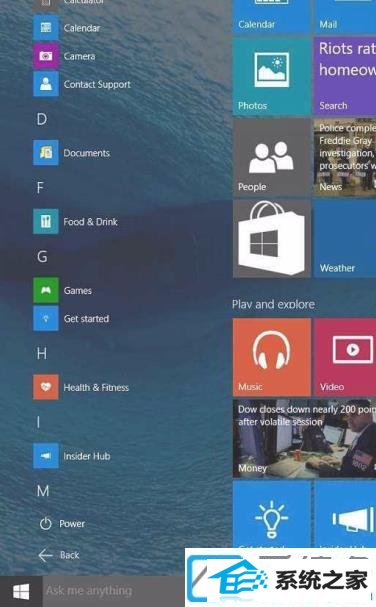Launch the Games app icon
The height and width of the screenshot is (607, 376).
(46, 290)
